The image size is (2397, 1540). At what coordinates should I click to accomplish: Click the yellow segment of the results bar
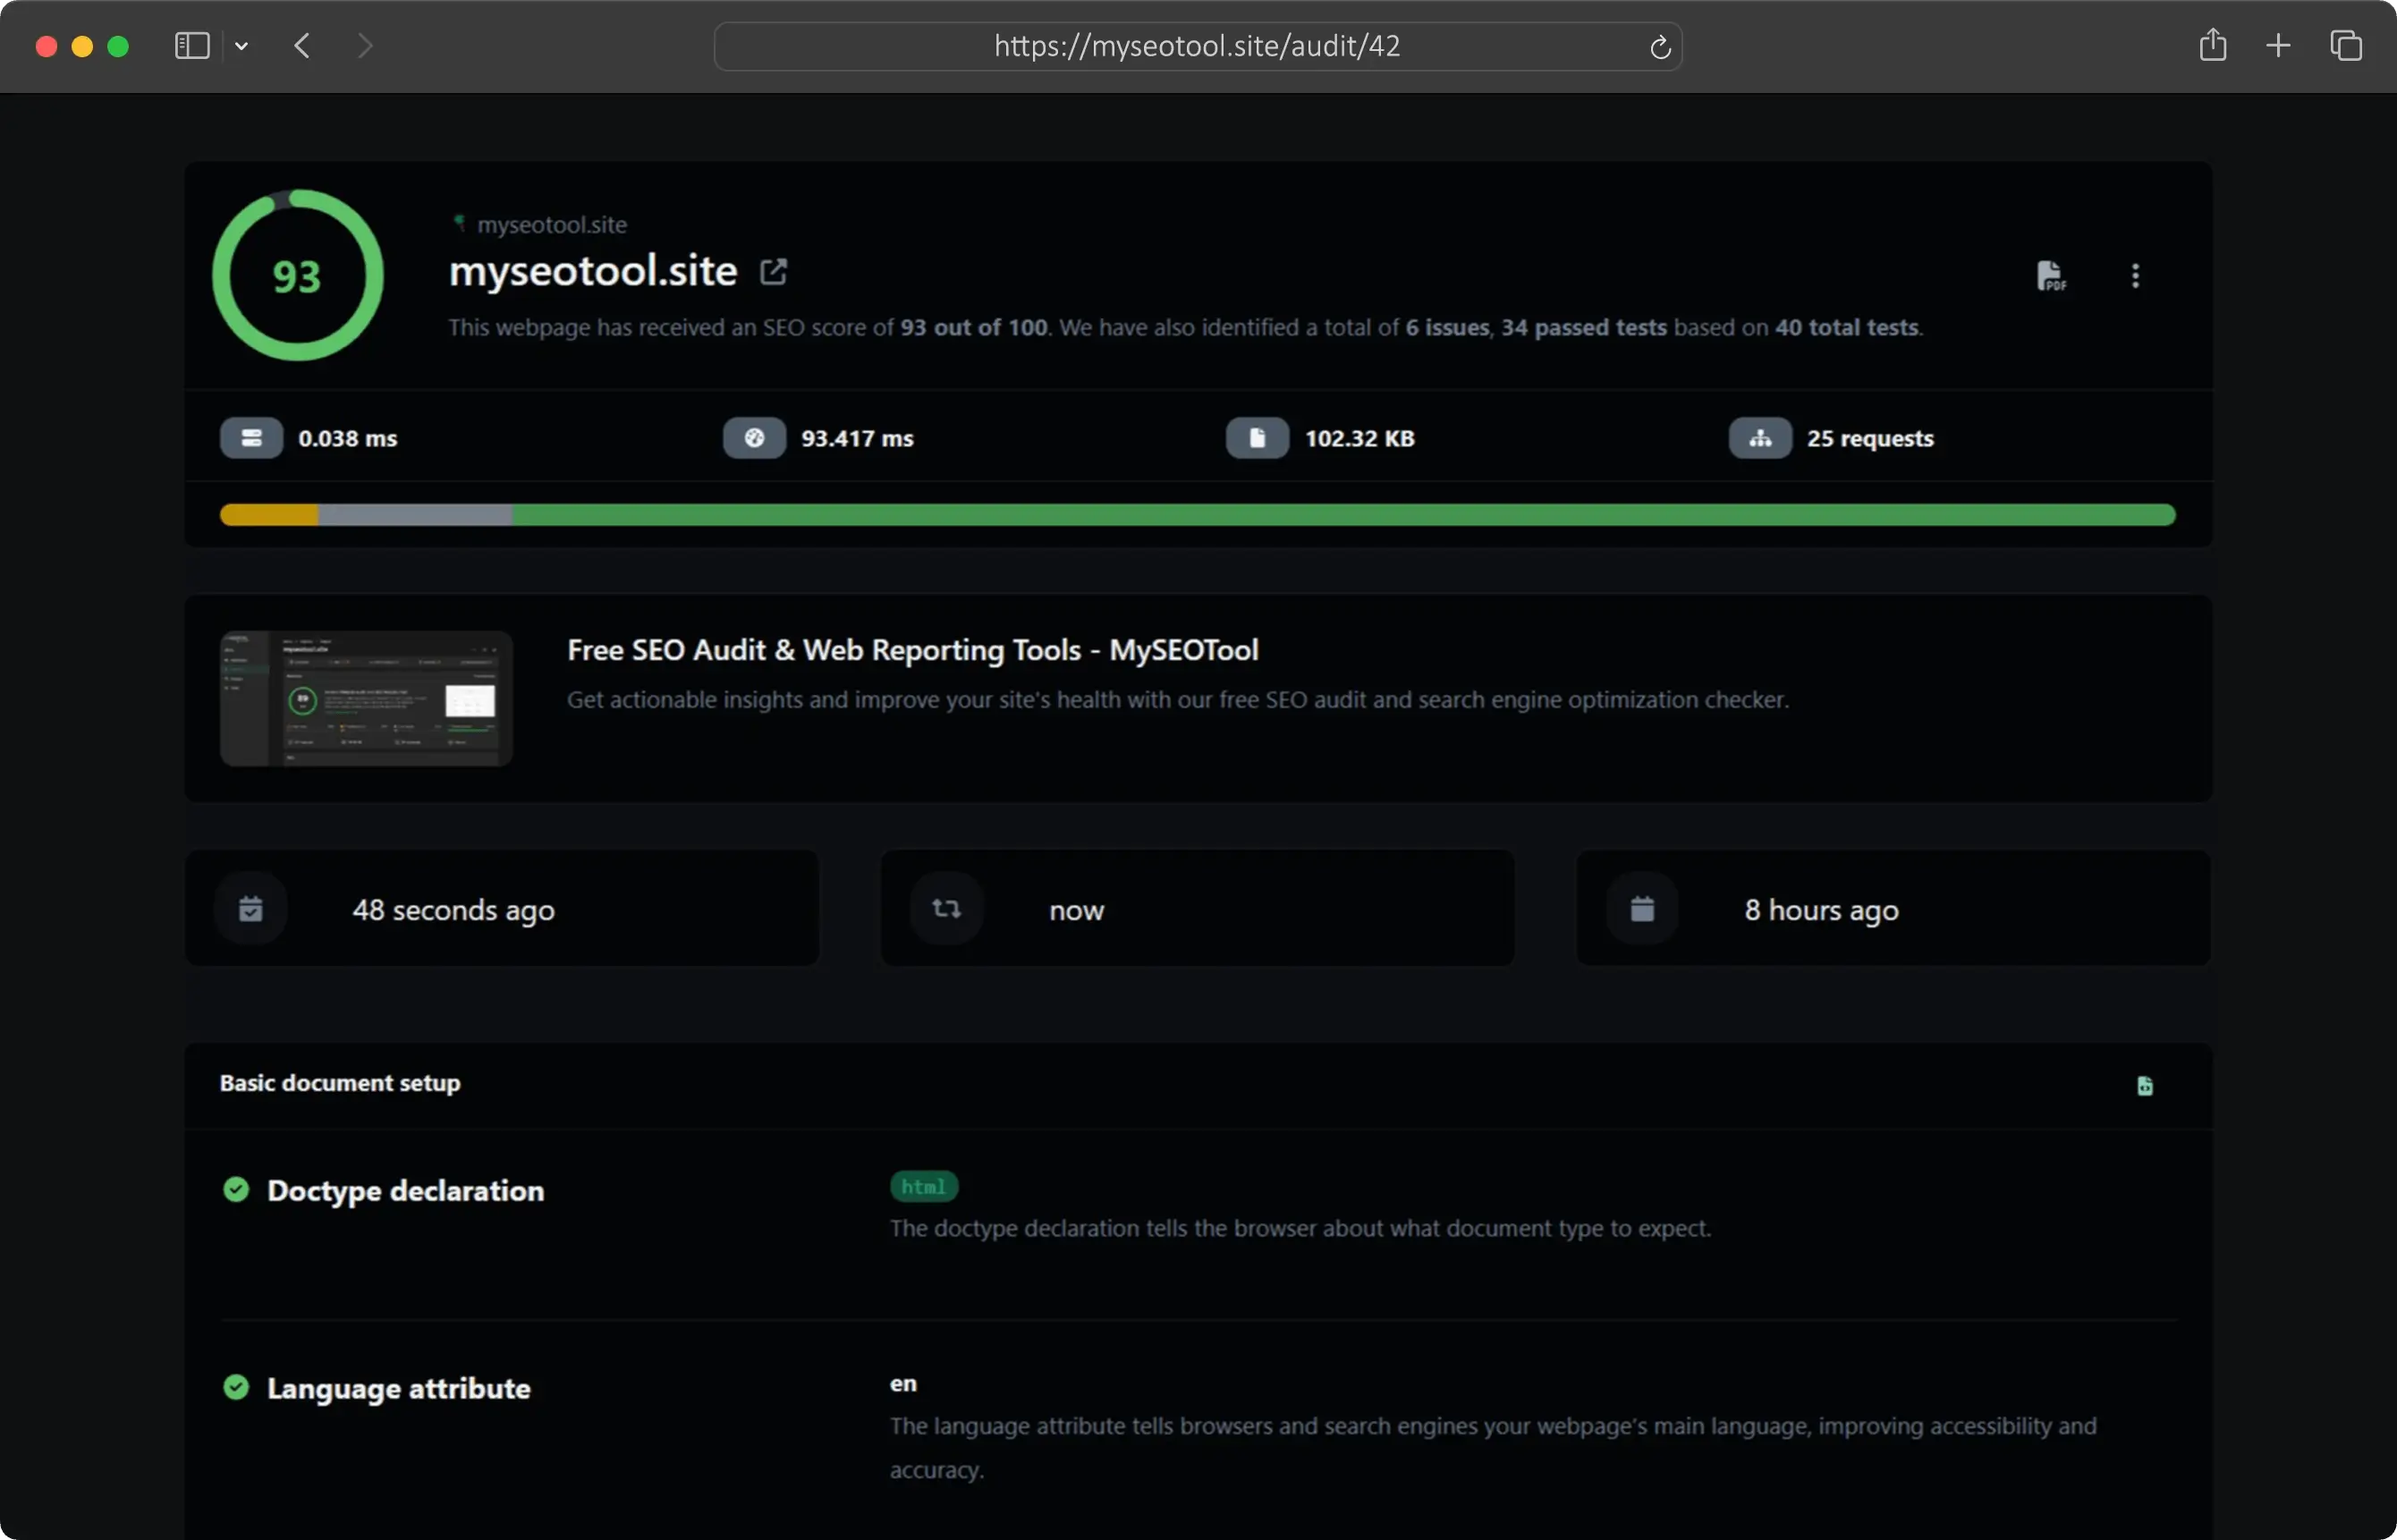coord(269,515)
